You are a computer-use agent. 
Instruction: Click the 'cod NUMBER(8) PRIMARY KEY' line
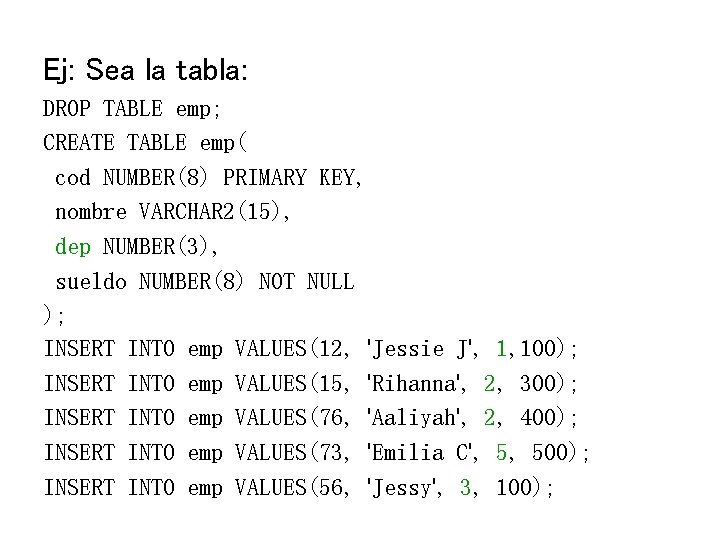[x=208, y=177]
